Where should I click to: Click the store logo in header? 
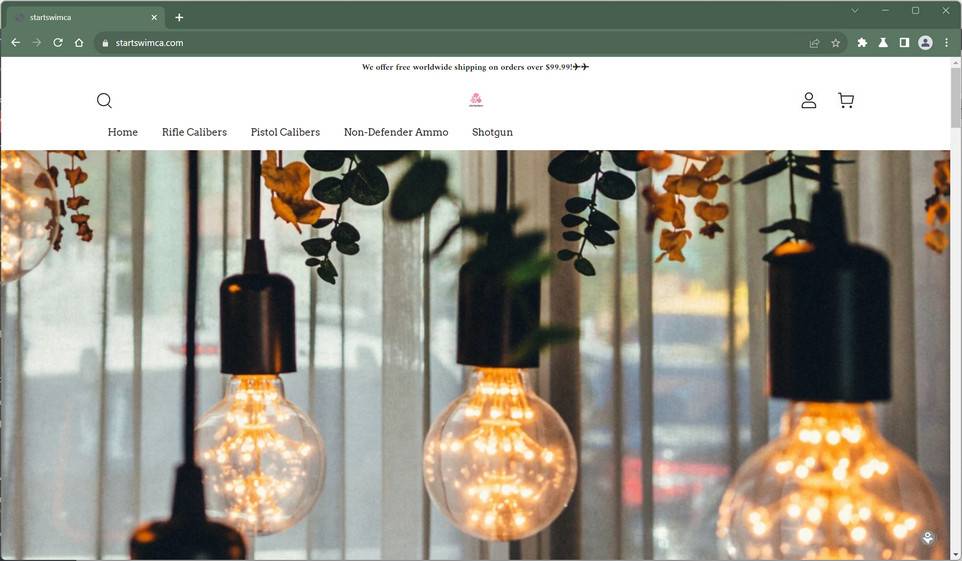pos(476,99)
